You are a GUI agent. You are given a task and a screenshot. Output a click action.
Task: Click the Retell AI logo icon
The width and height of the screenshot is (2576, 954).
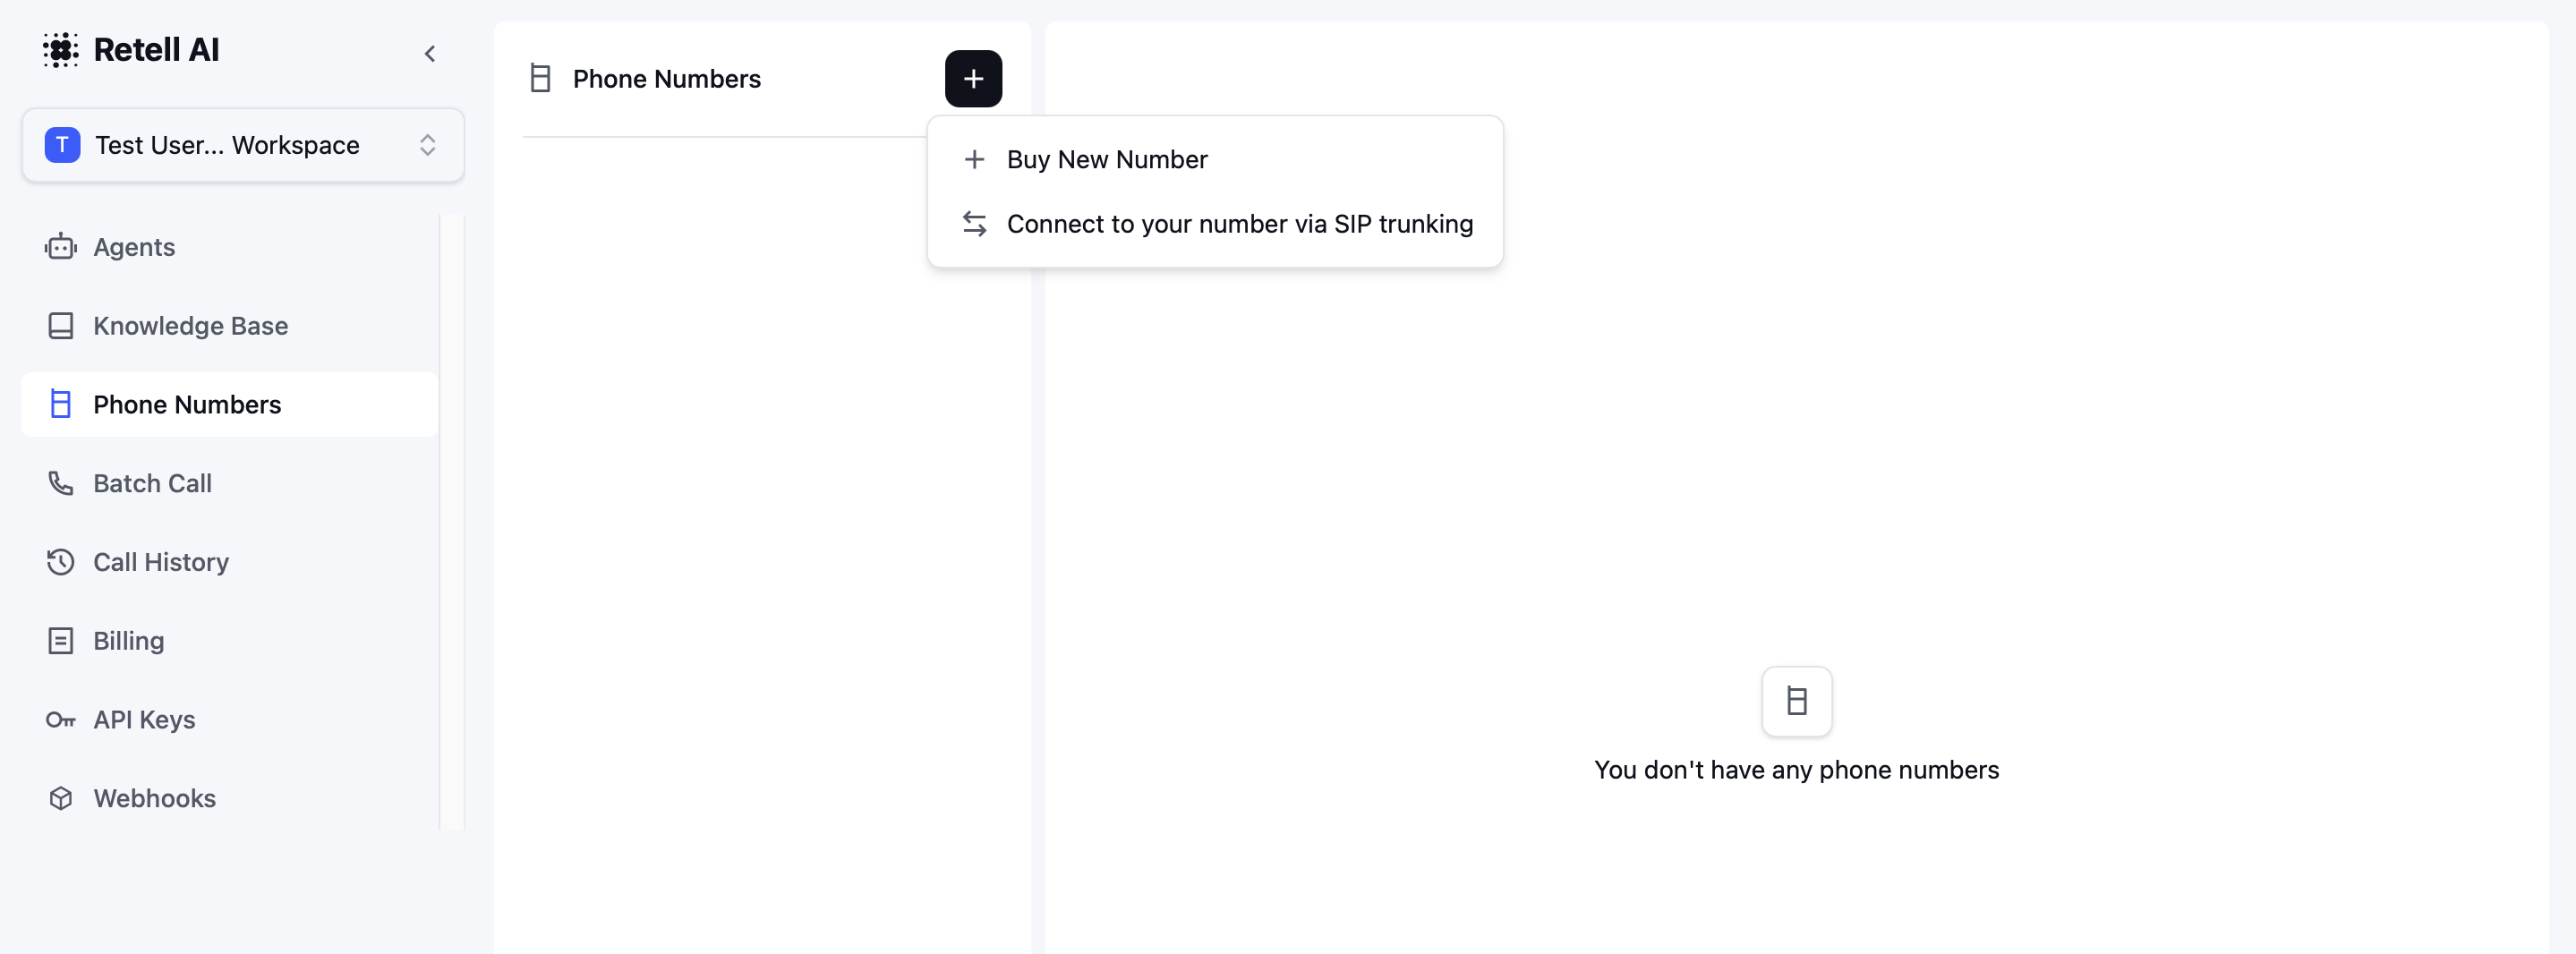tap(60, 50)
